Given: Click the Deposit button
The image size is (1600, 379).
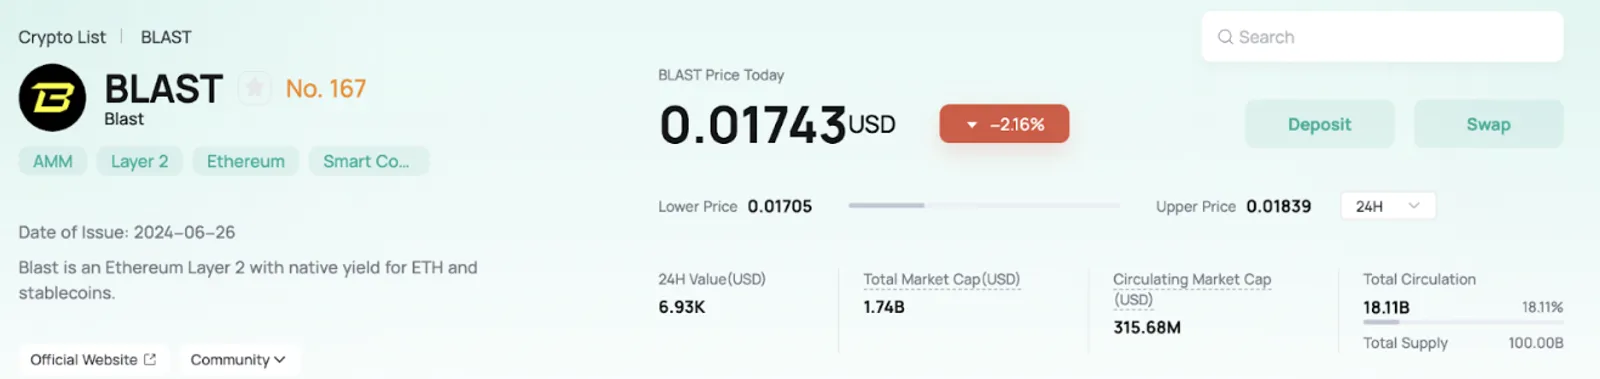Looking at the screenshot, I should (1319, 124).
